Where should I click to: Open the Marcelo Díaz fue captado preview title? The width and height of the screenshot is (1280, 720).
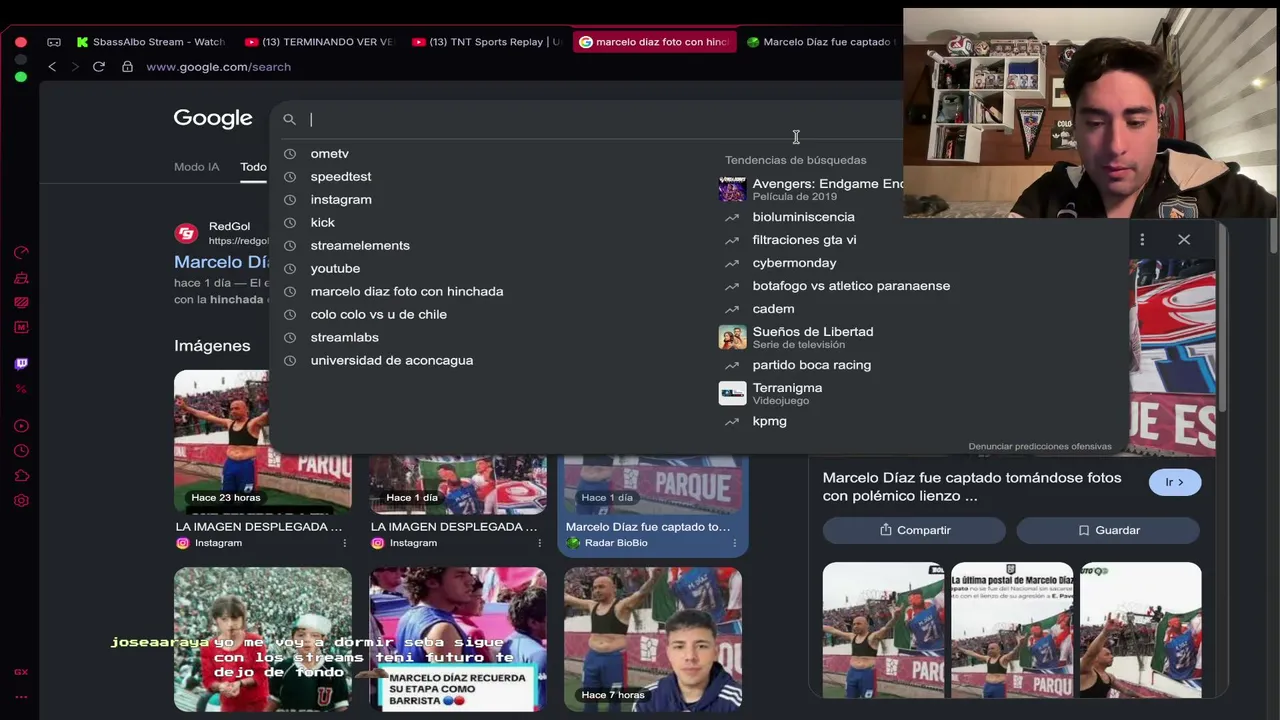(972, 487)
